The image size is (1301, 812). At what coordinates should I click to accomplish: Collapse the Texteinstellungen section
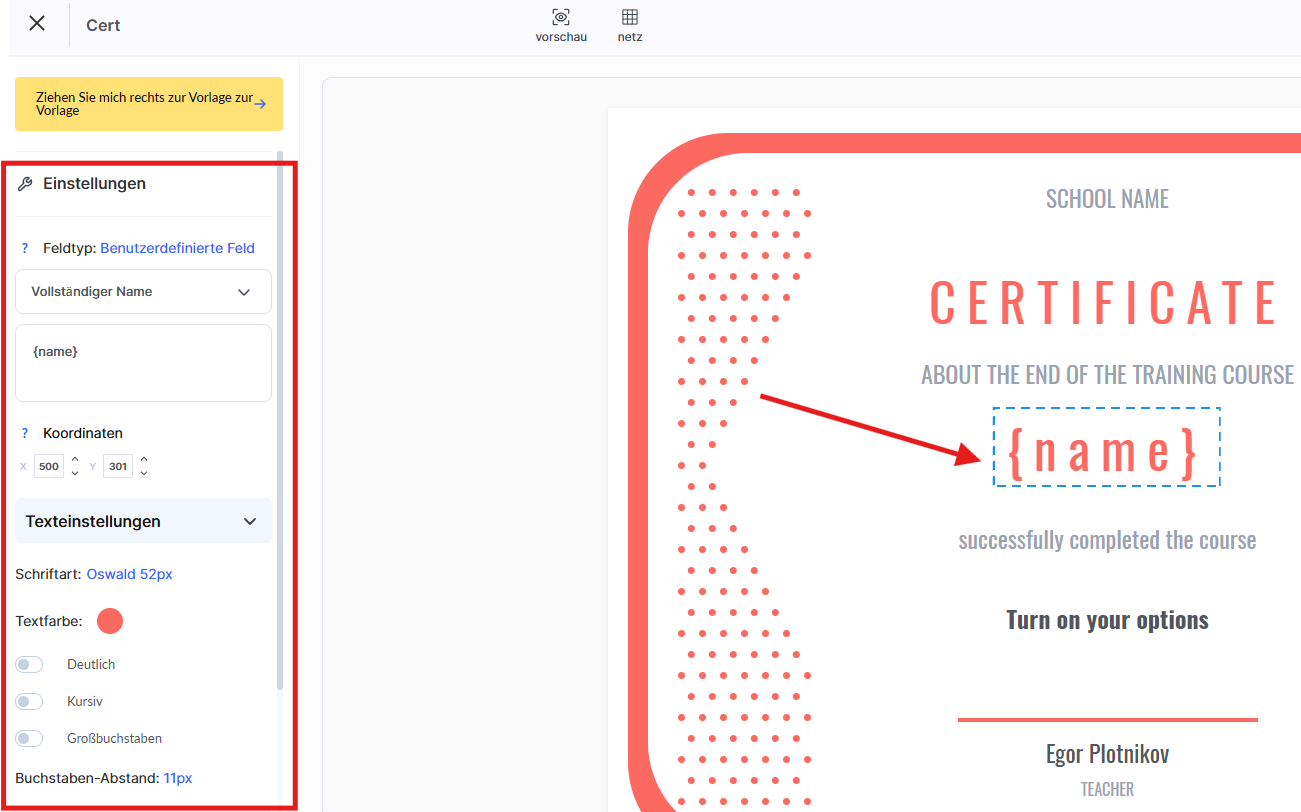coord(249,521)
